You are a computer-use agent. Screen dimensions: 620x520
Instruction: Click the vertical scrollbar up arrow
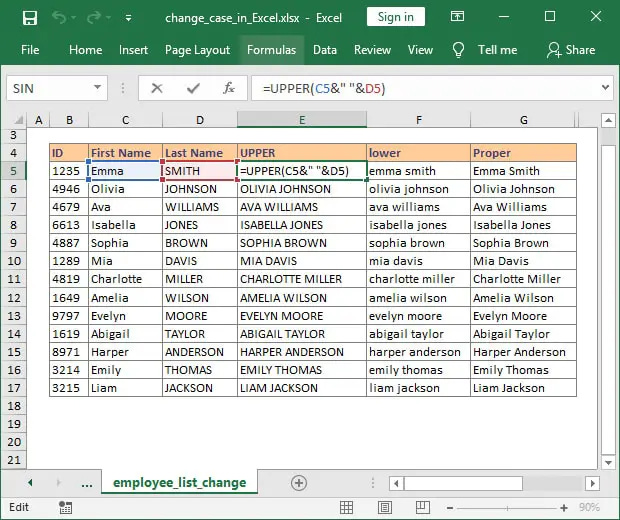(x=608, y=120)
